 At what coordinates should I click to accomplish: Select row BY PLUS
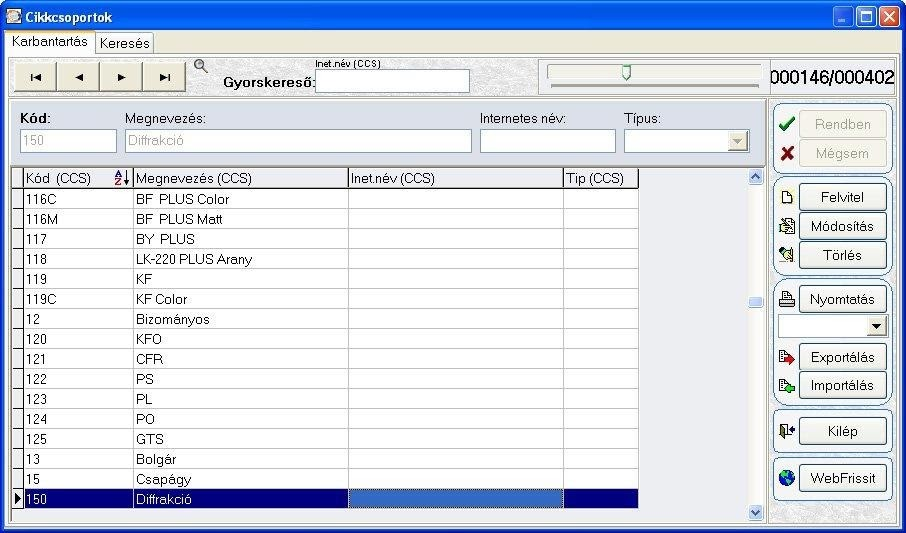[x=331, y=239]
